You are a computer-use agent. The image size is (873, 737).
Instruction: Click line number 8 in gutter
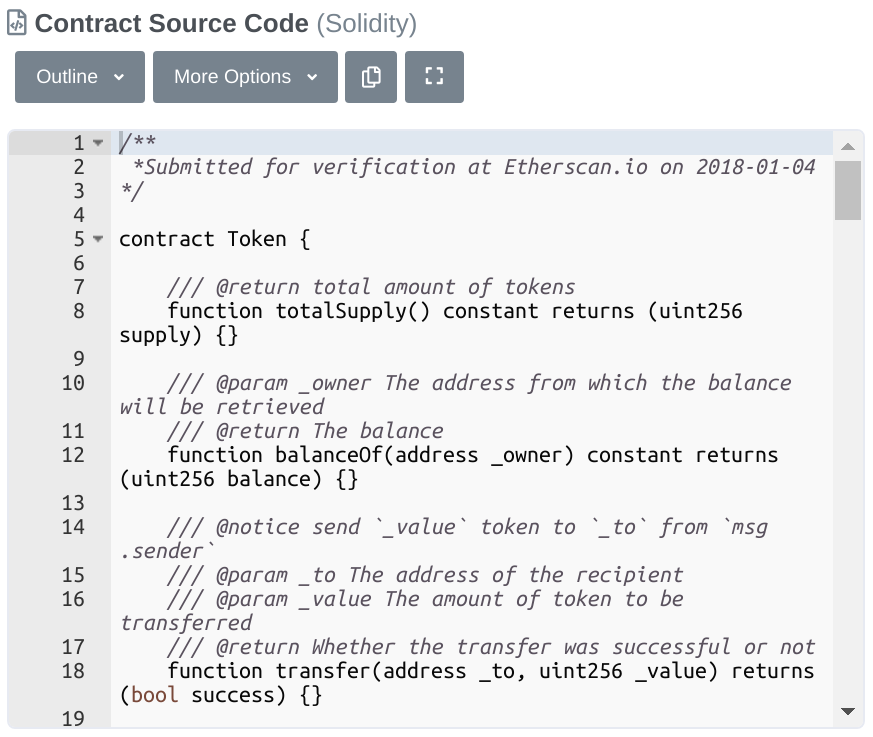(79, 311)
